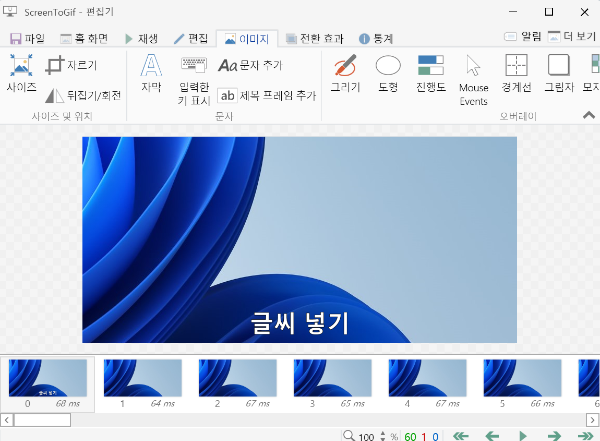This screenshot has height=441, width=600.
Task: Click 제목 프레임 추가 title frame
Action: (267, 95)
